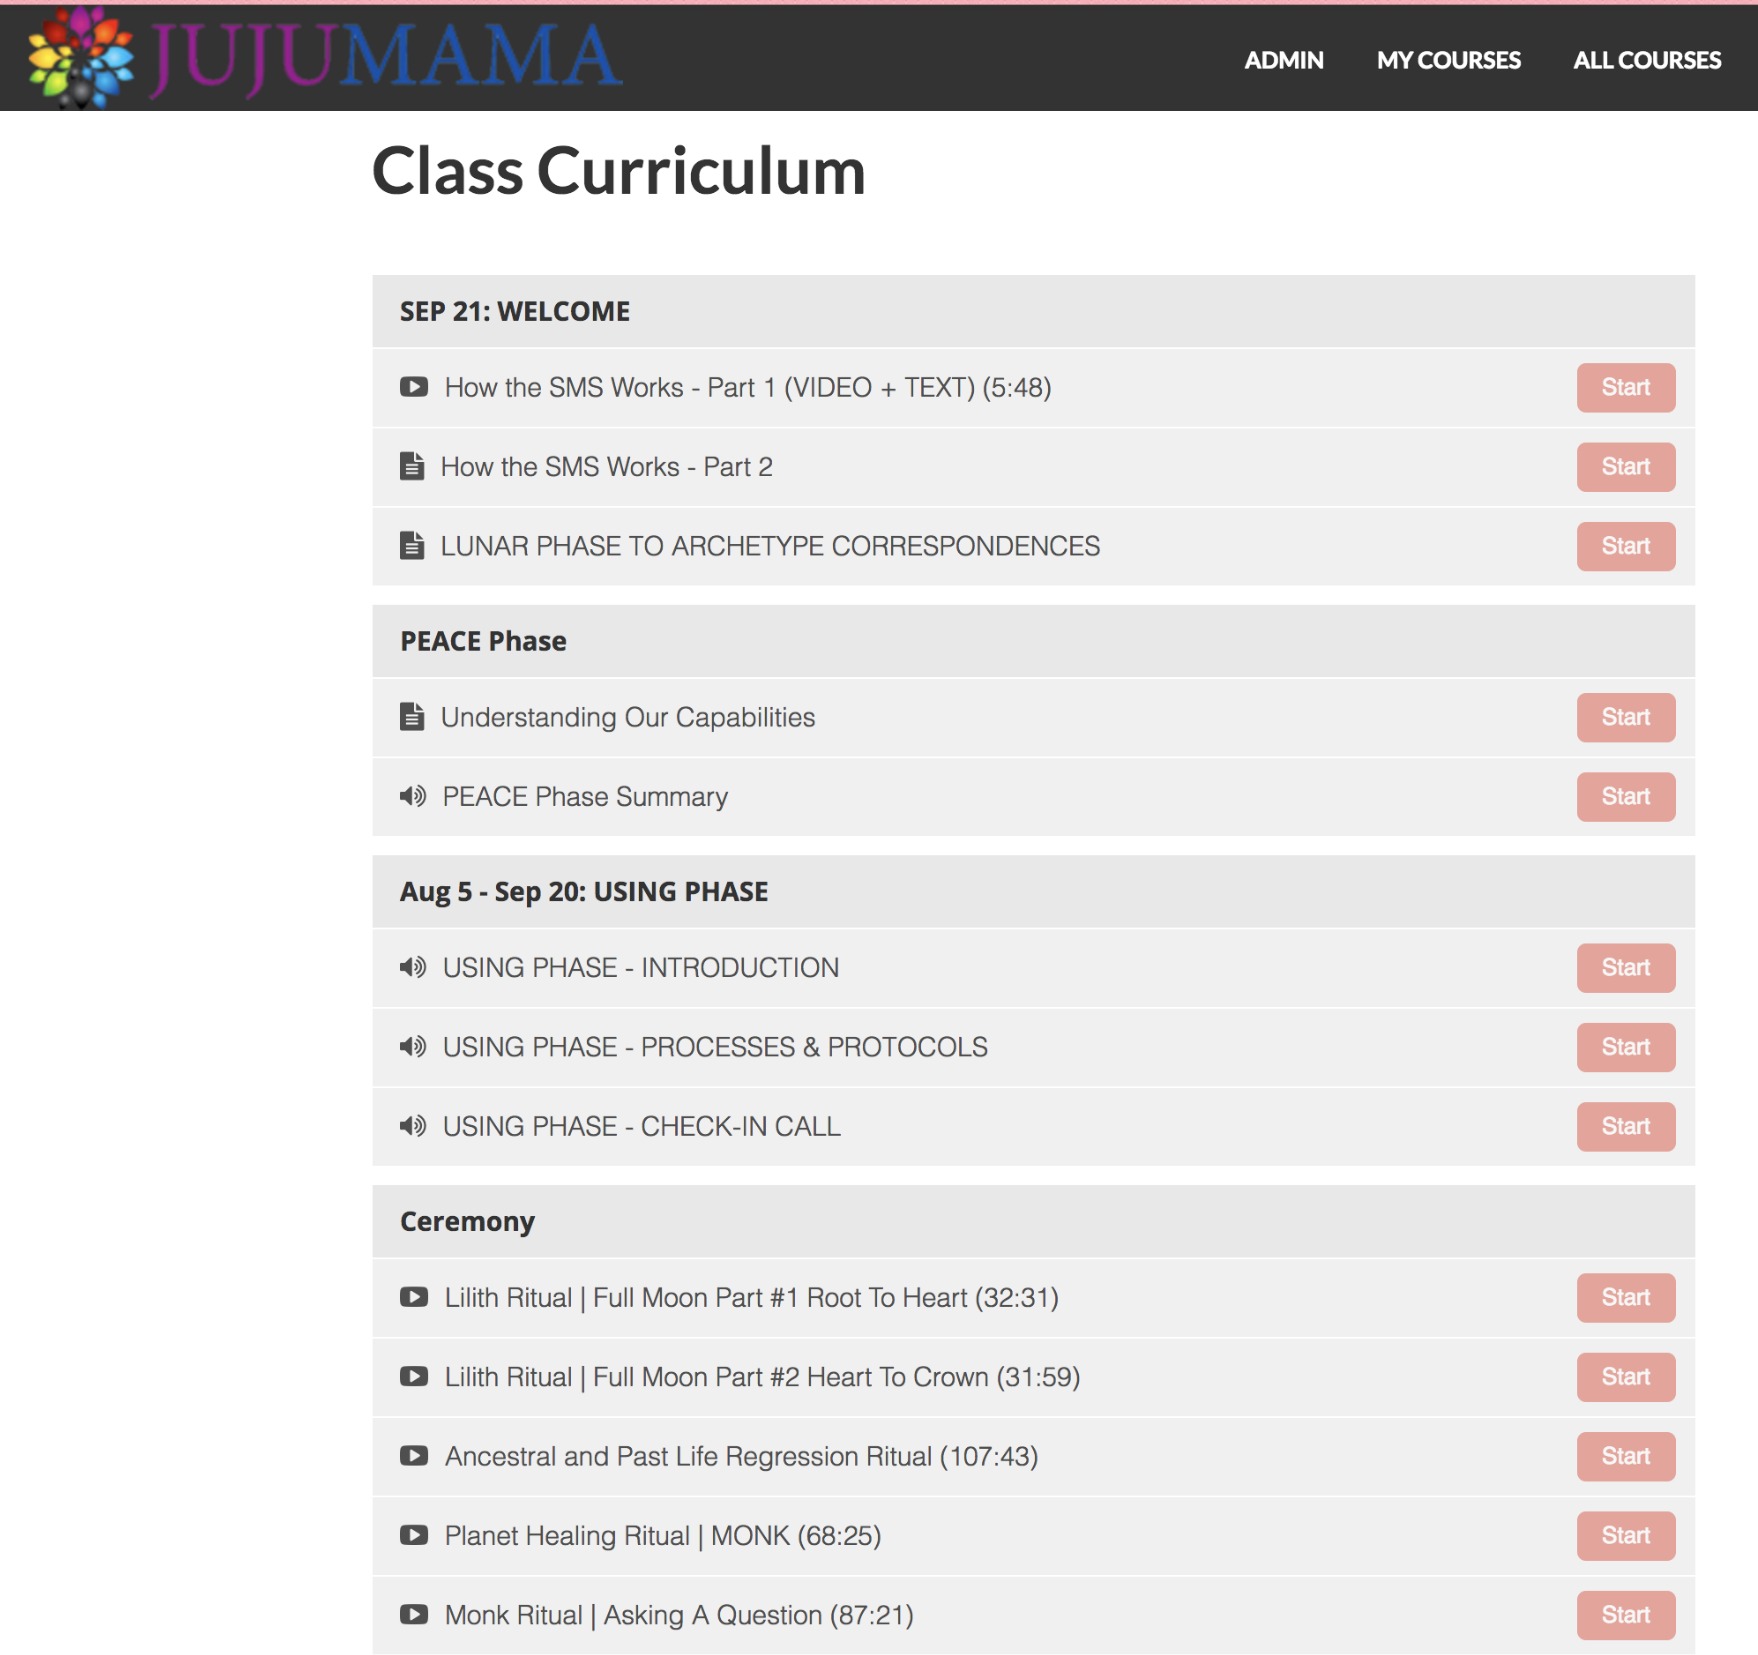Start the PEACE Phase Summary lecture

coord(1626,797)
